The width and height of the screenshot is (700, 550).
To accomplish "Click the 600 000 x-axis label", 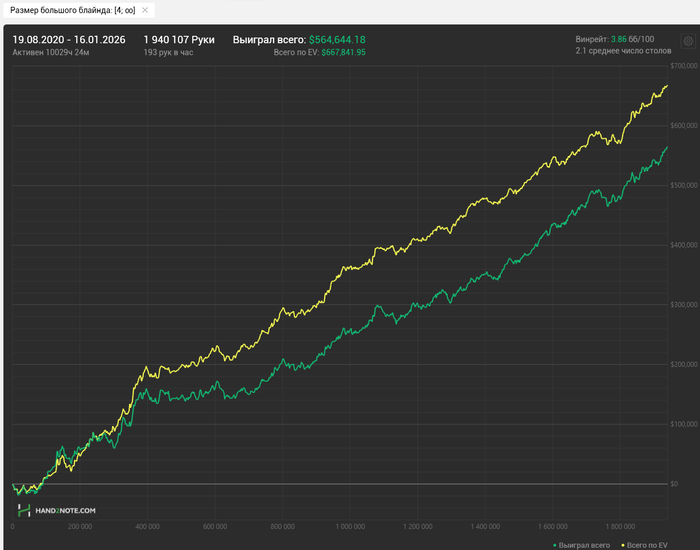I will coord(215,527).
